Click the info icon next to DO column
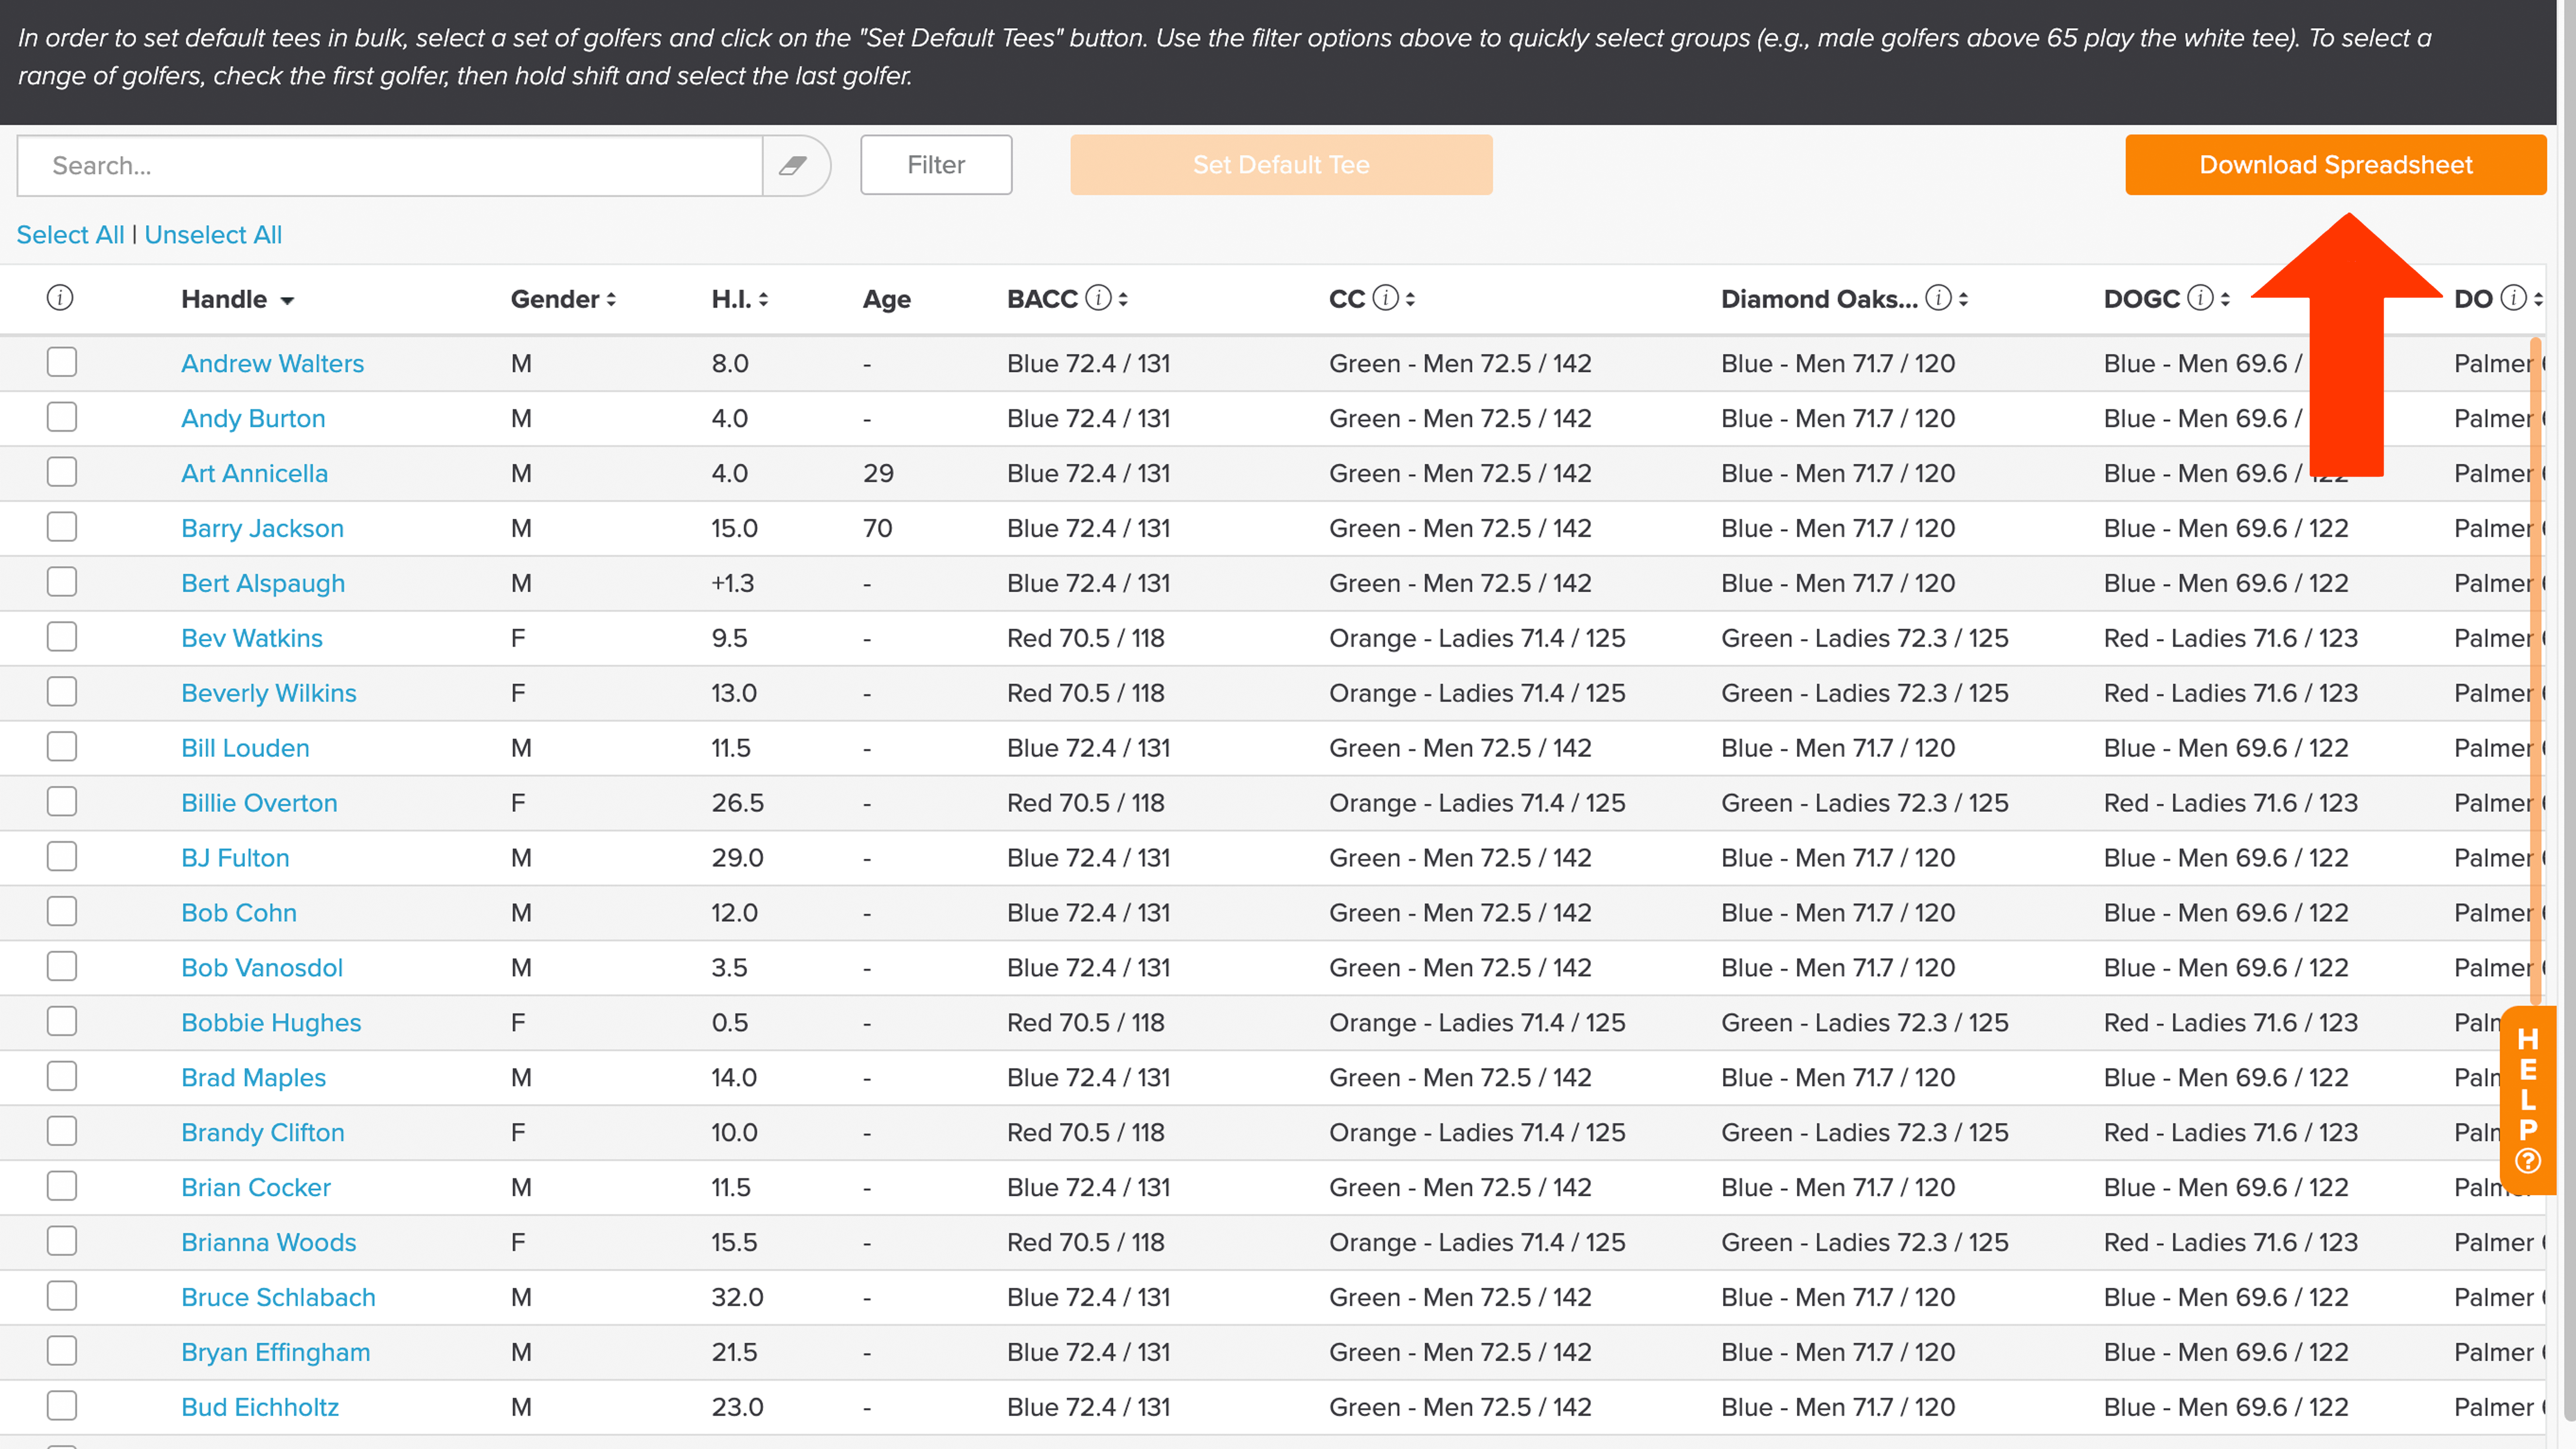Image resolution: width=2576 pixels, height=1449 pixels. click(2513, 298)
